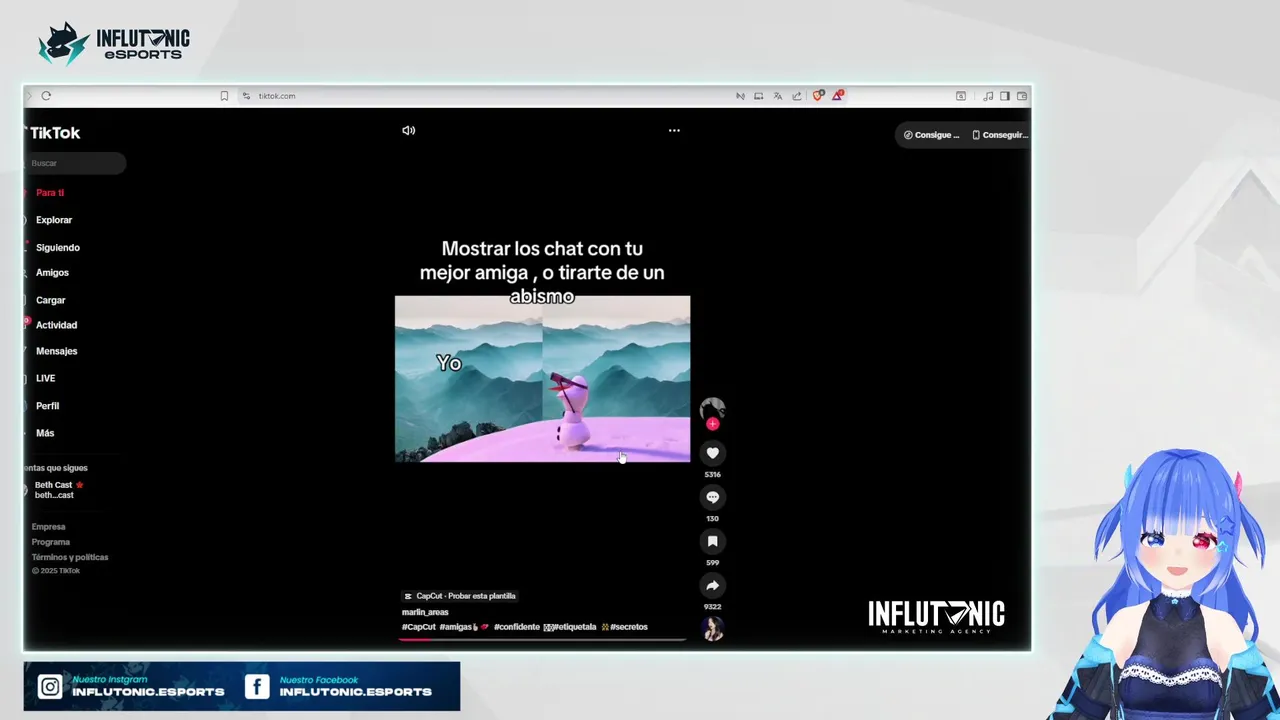This screenshot has width=1280, height=720.
Task: Open the Brave Rewards triangle icon
Action: coord(837,96)
